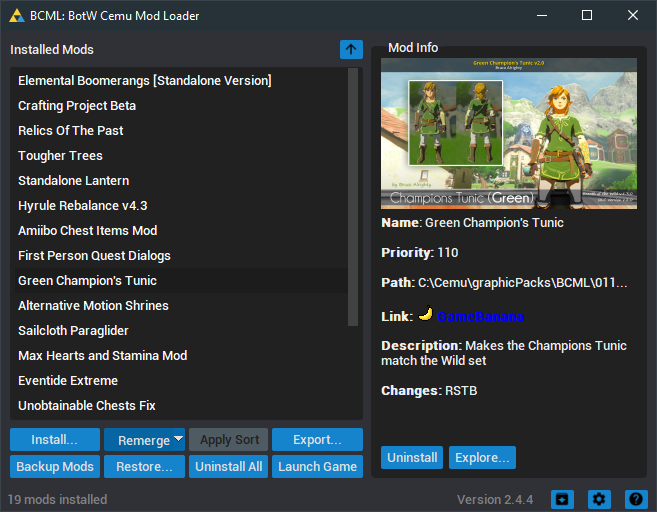
Task: Click the Priority: 110 text
Action: pyautogui.click(x=419, y=253)
